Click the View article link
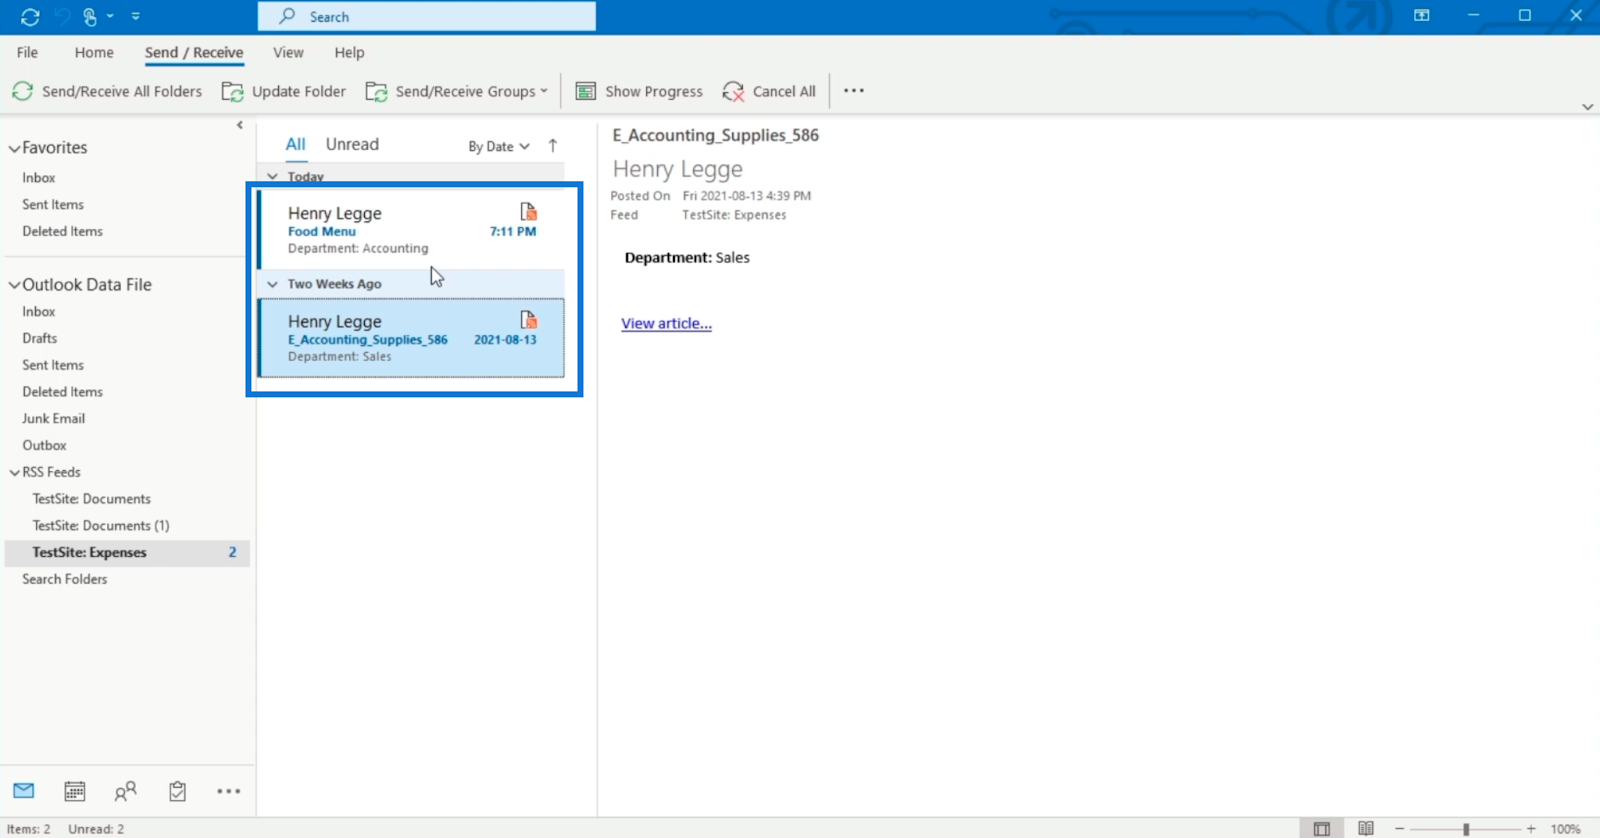The height and width of the screenshot is (838, 1600). point(666,323)
